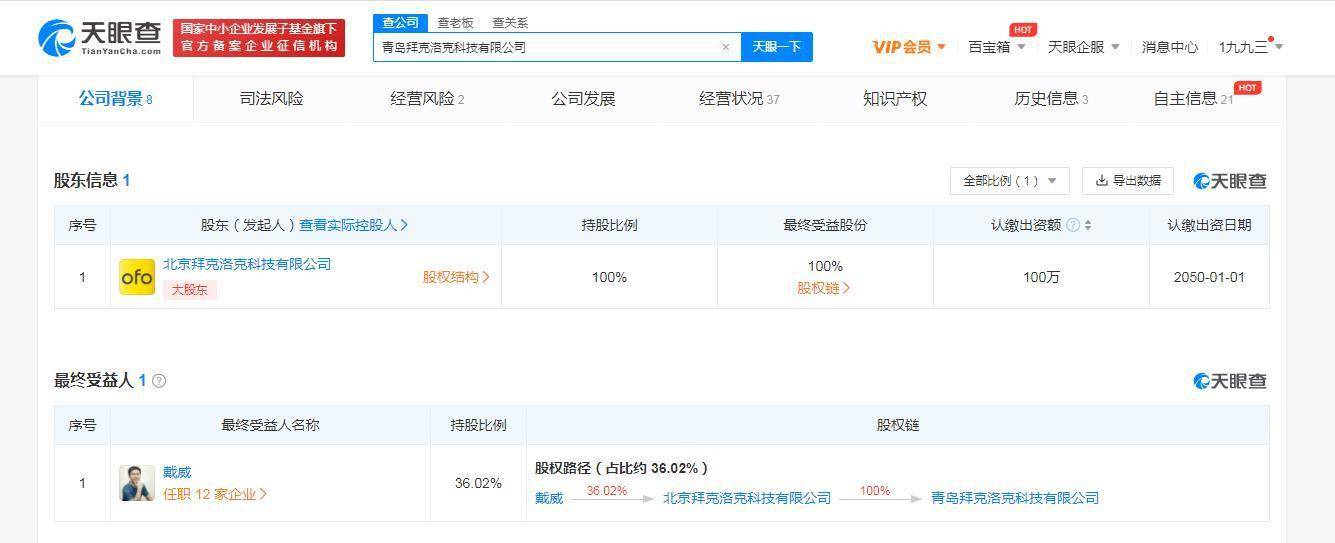The width and height of the screenshot is (1335, 543).
Task: Click the 100% 持股比例 cell
Action: pyautogui.click(x=609, y=277)
